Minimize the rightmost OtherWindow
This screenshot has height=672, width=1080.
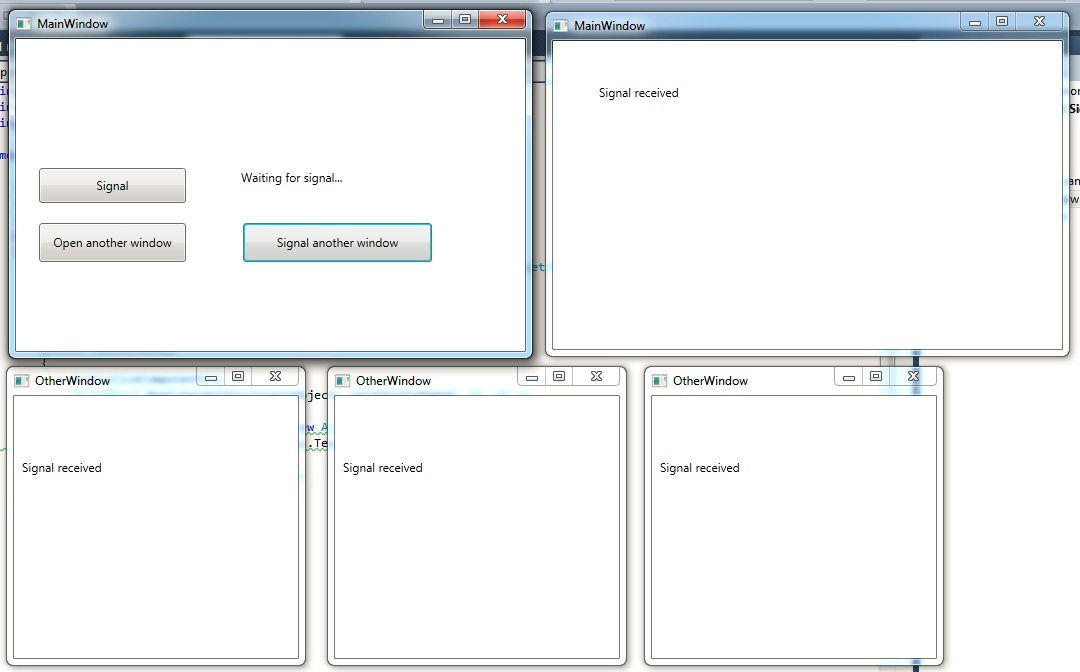pos(848,375)
